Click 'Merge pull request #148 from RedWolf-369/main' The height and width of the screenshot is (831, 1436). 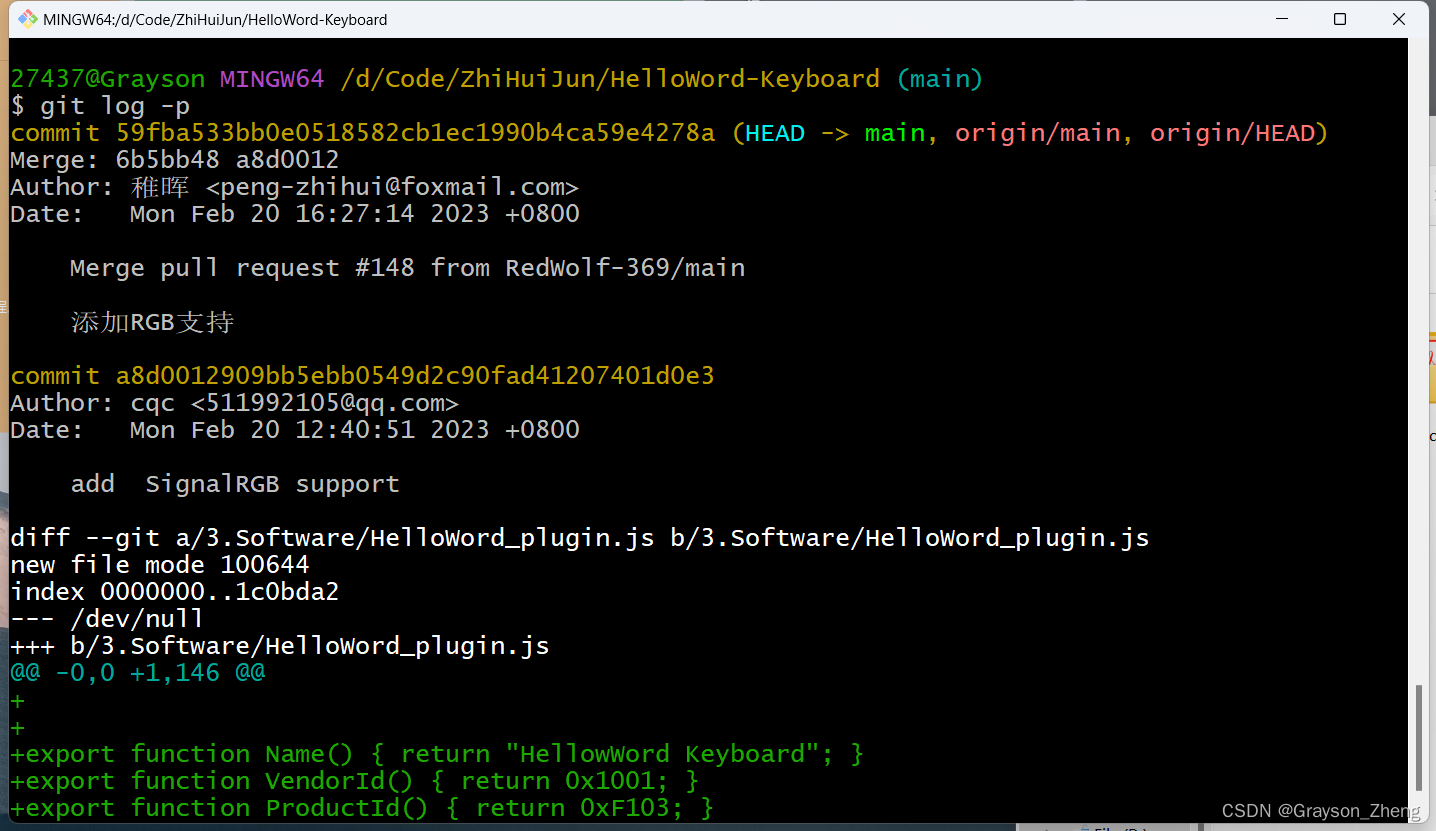(x=408, y=268)
